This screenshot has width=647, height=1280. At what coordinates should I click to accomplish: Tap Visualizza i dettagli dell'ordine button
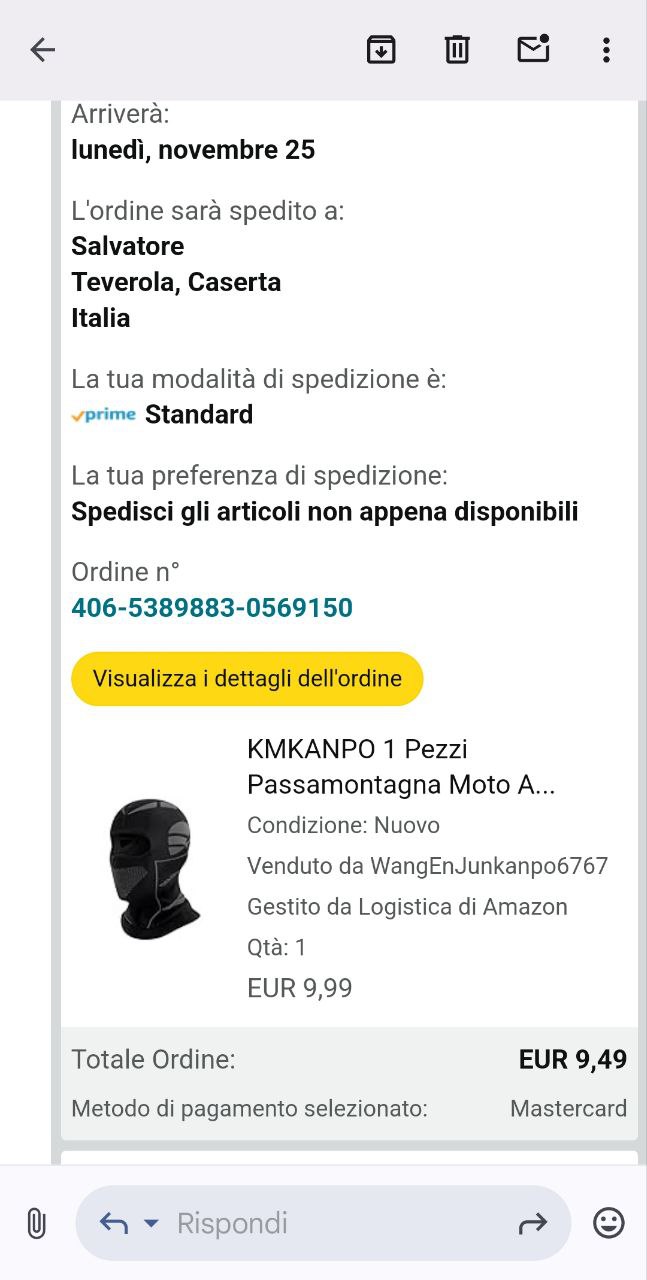247,679
